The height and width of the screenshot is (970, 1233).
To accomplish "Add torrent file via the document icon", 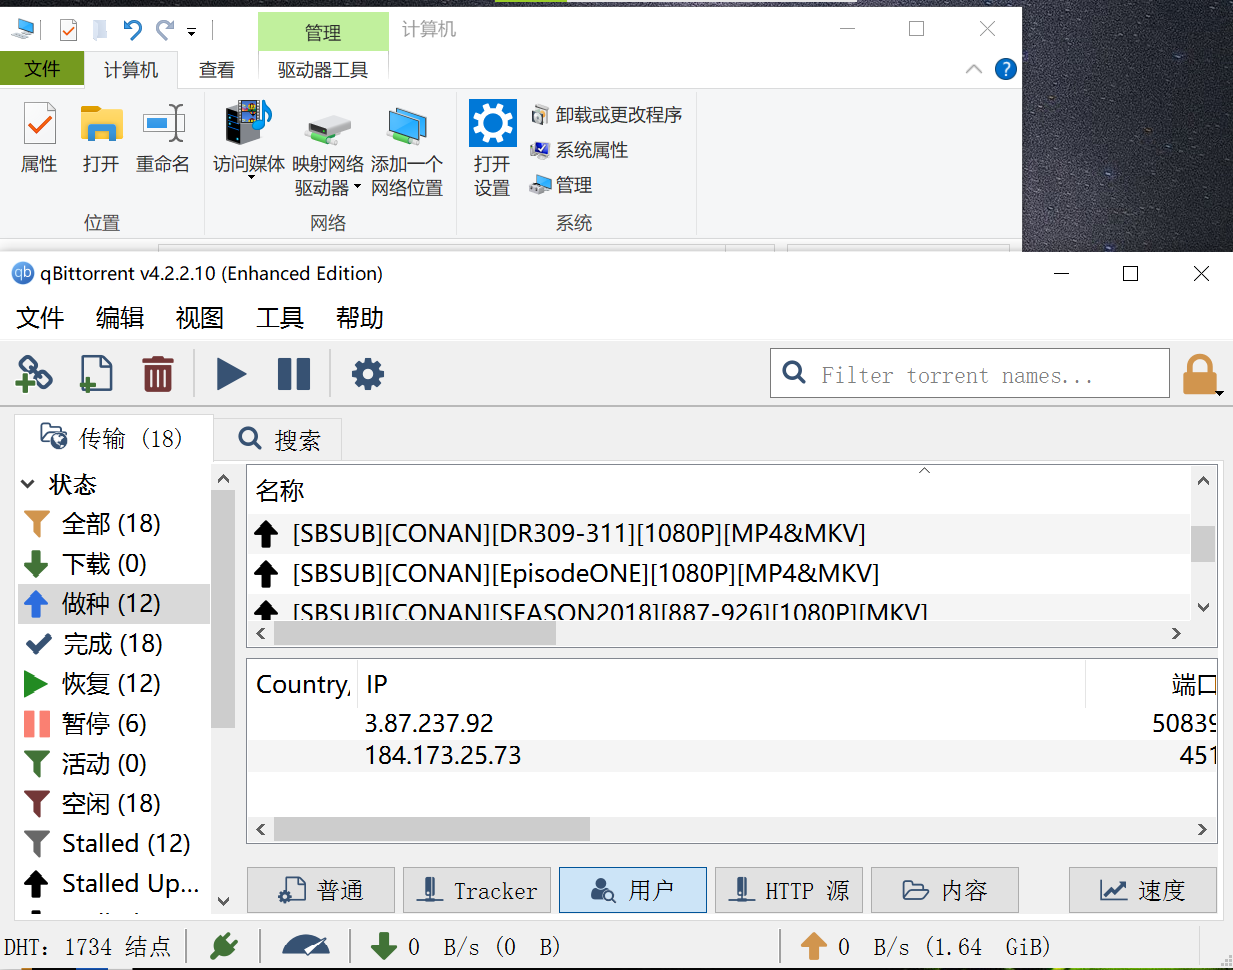I will click(96, 375).
